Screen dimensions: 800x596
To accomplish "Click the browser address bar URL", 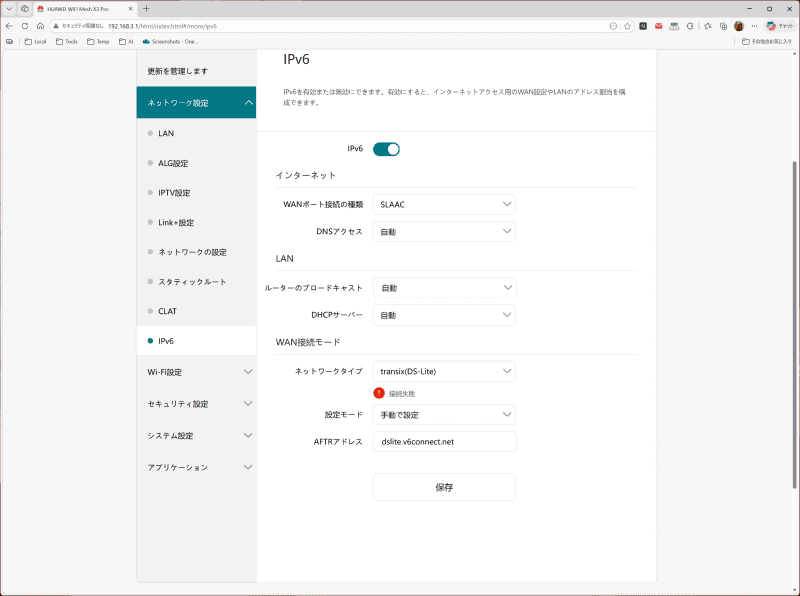I will [162, 26].
